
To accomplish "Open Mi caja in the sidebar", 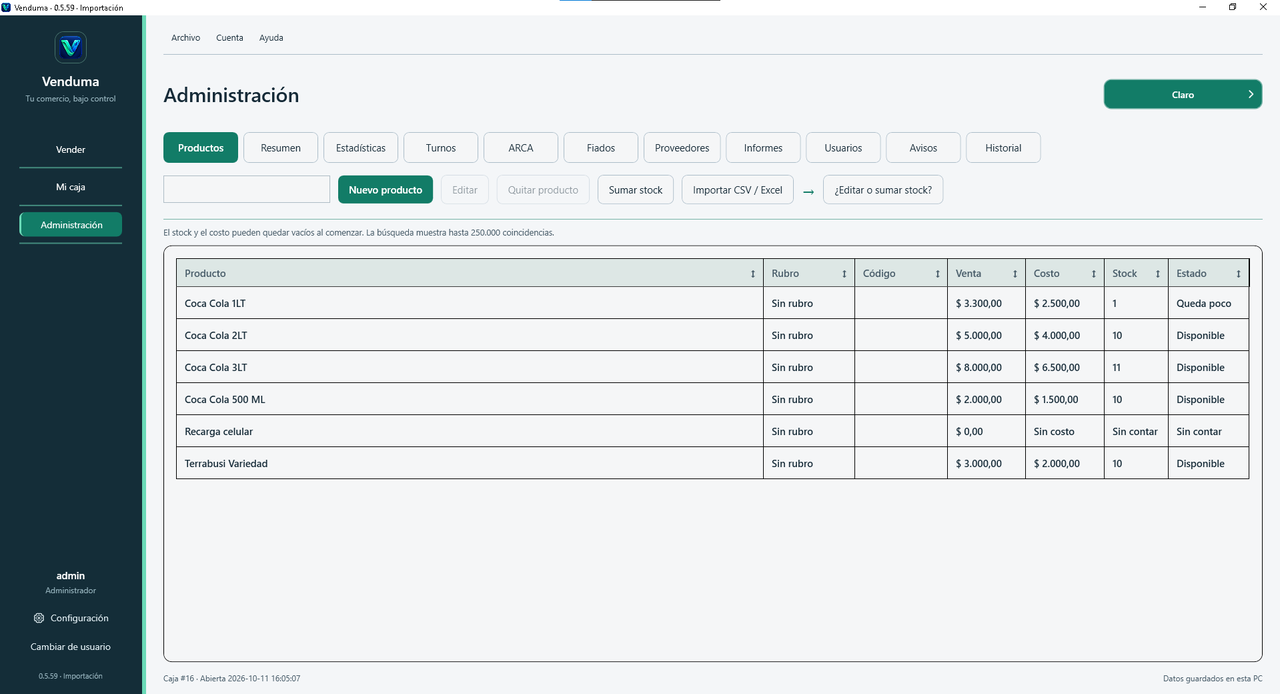I will click(x=71, y=187).
